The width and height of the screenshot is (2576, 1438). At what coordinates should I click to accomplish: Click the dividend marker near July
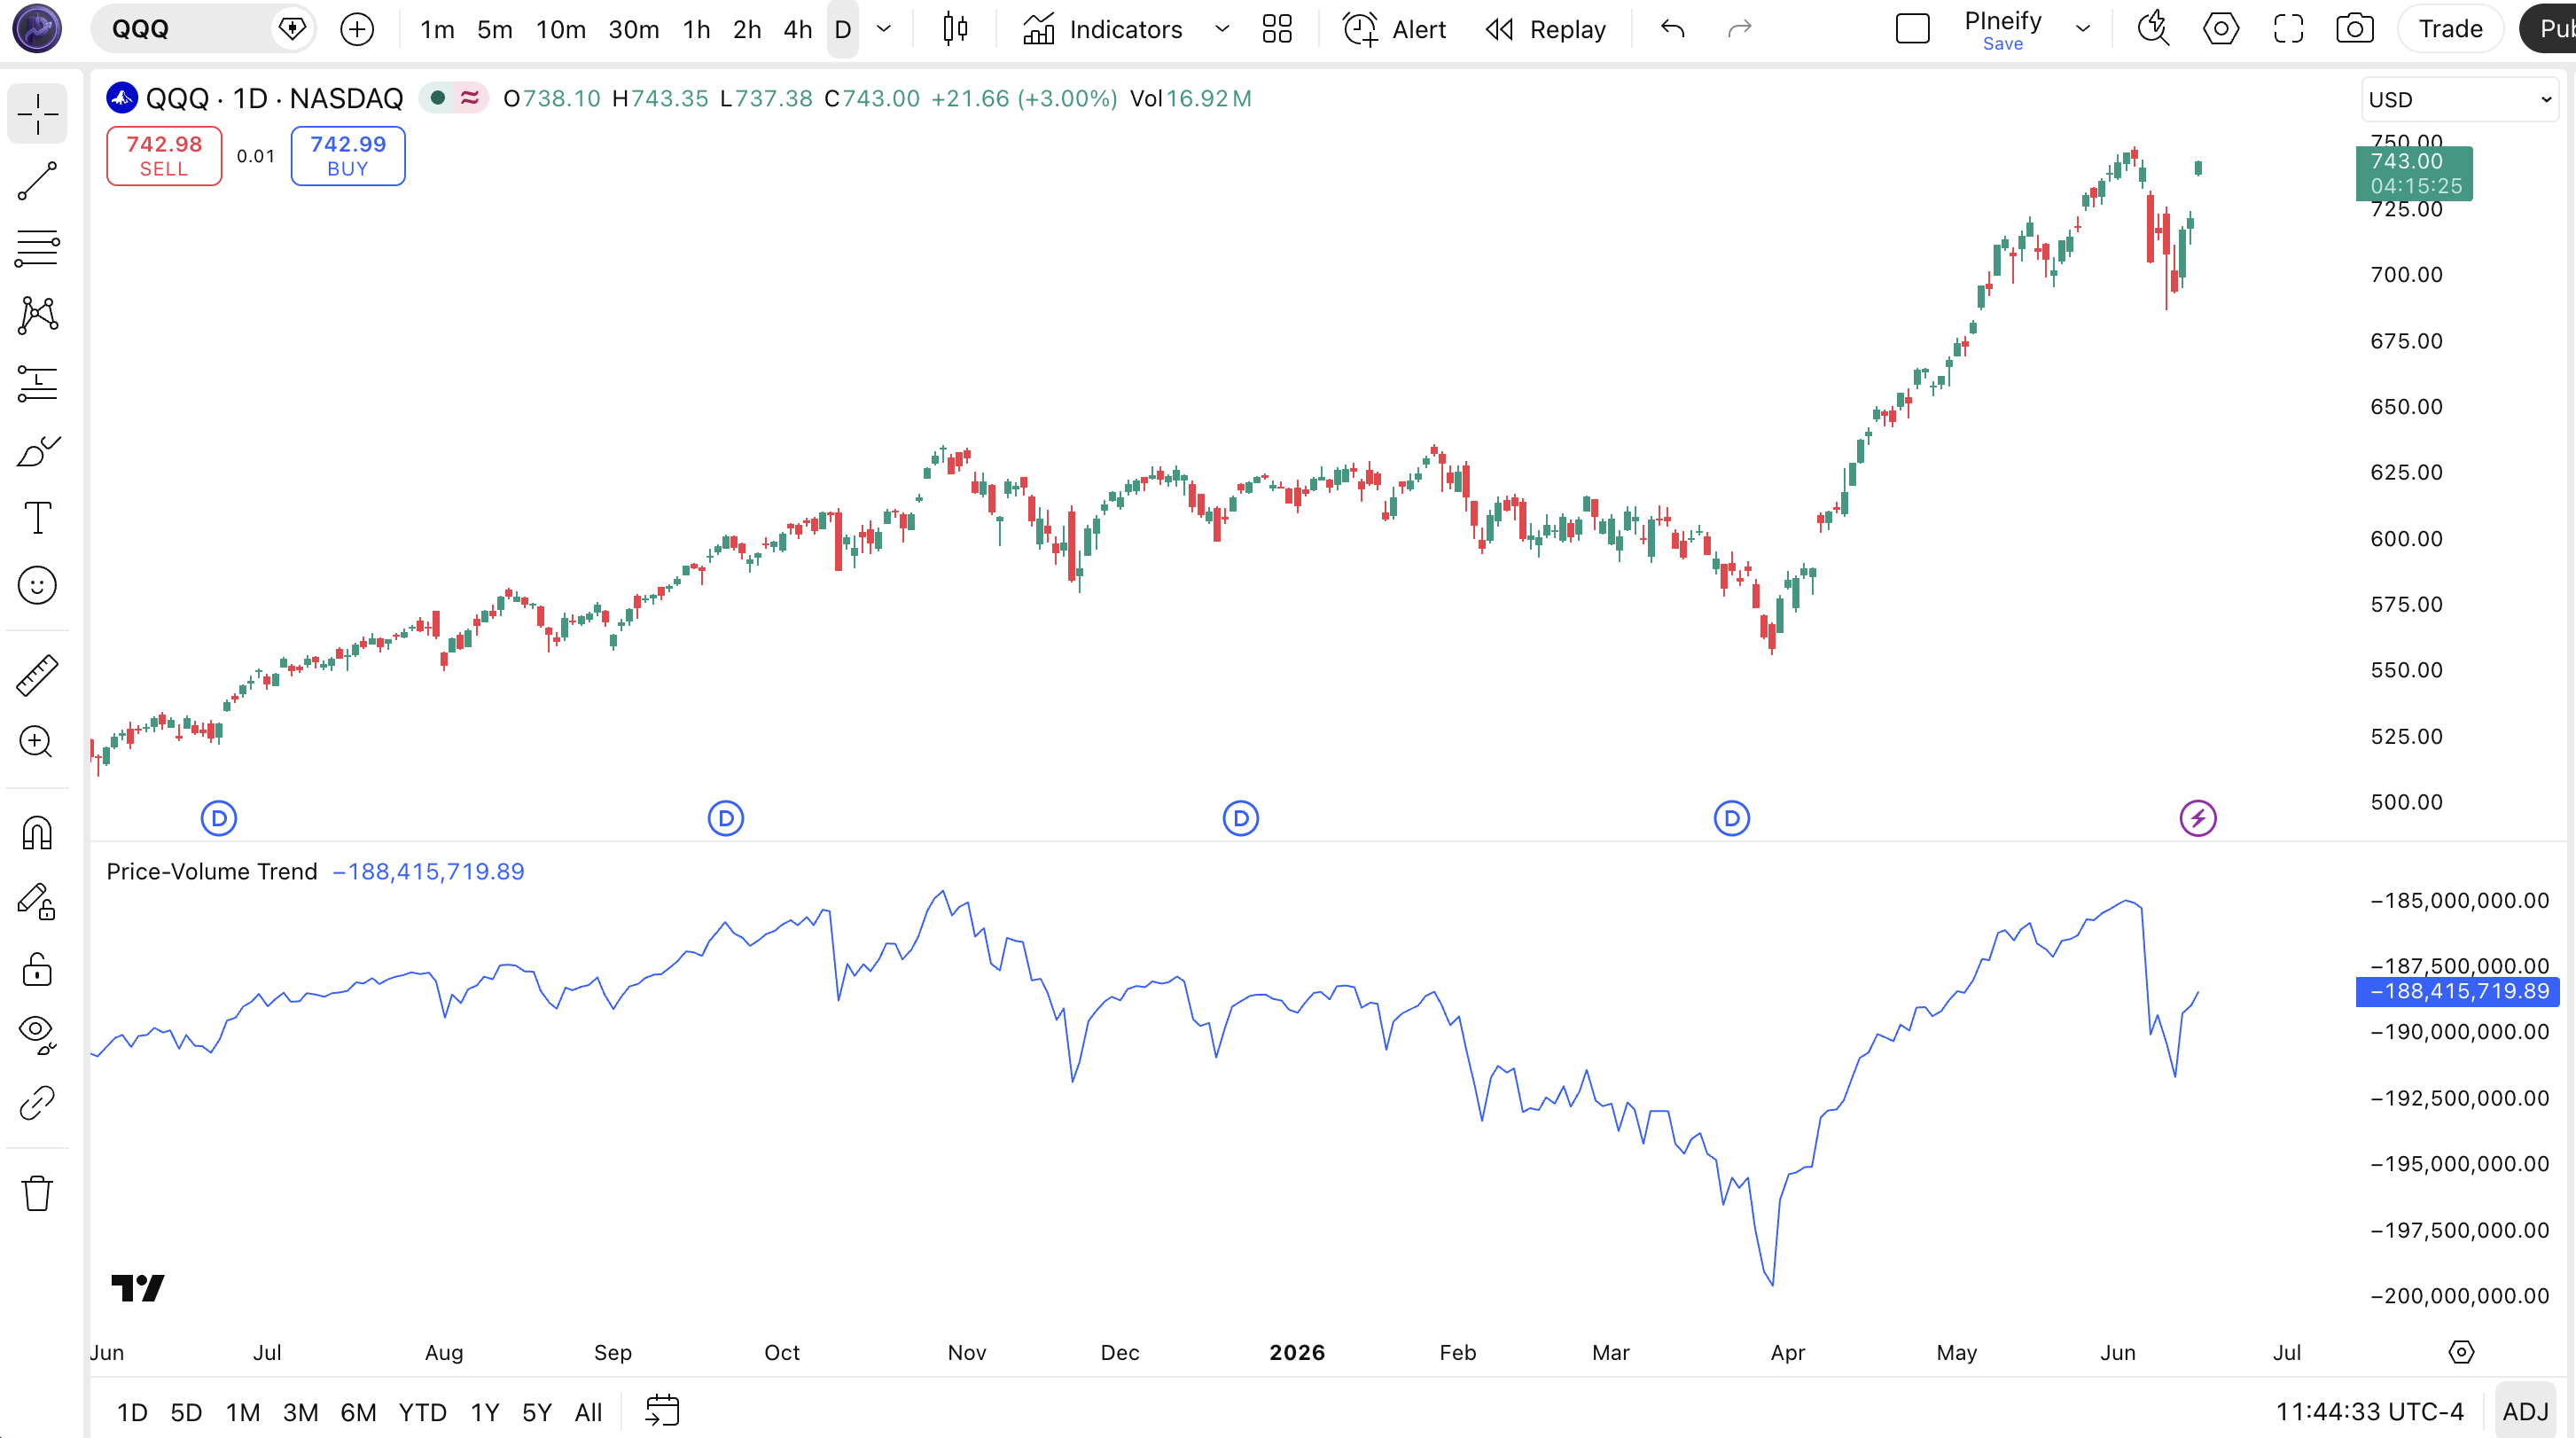[x=219, y=819]
